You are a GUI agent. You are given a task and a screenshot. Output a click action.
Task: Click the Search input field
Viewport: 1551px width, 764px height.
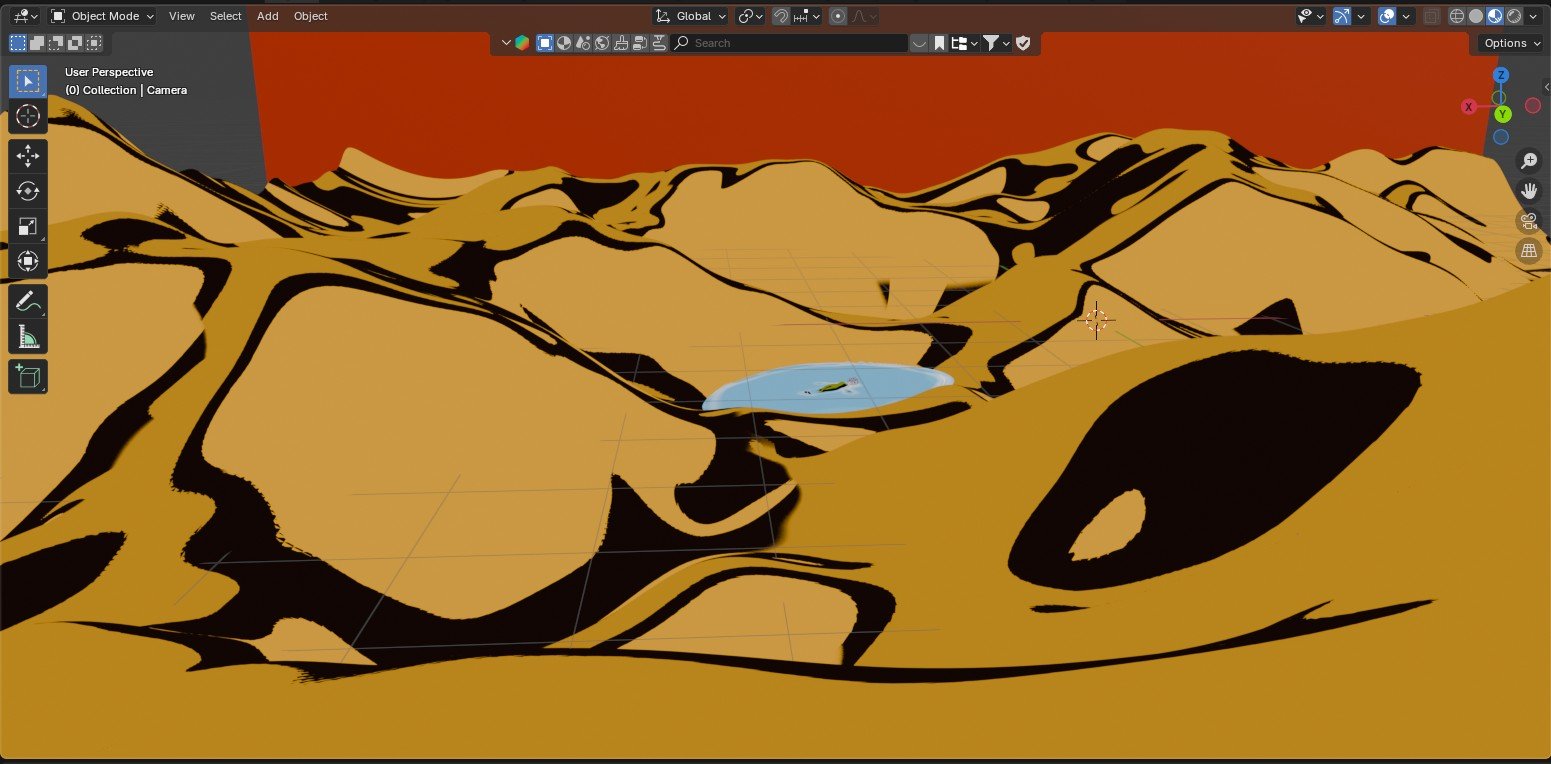pos(789,43)
